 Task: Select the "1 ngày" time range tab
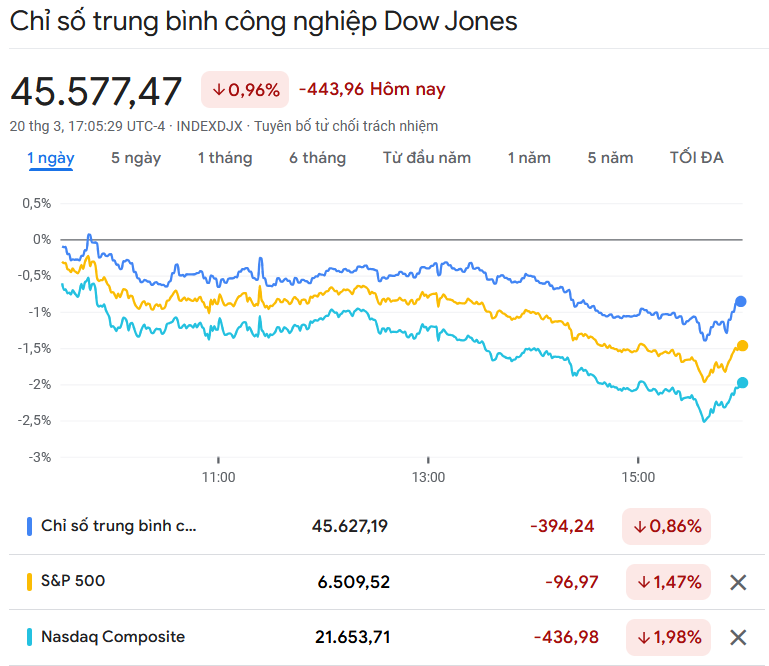(50, 158)
